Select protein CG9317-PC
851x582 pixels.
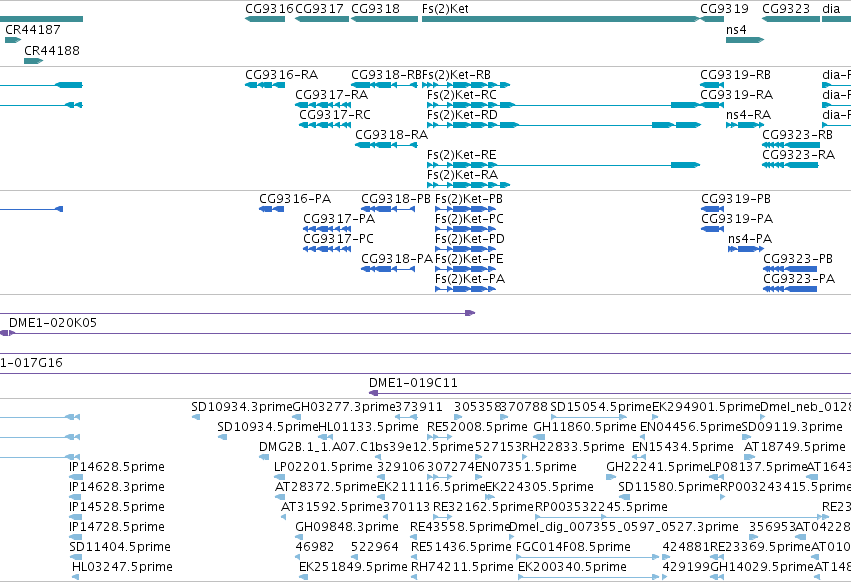(339, 239)
